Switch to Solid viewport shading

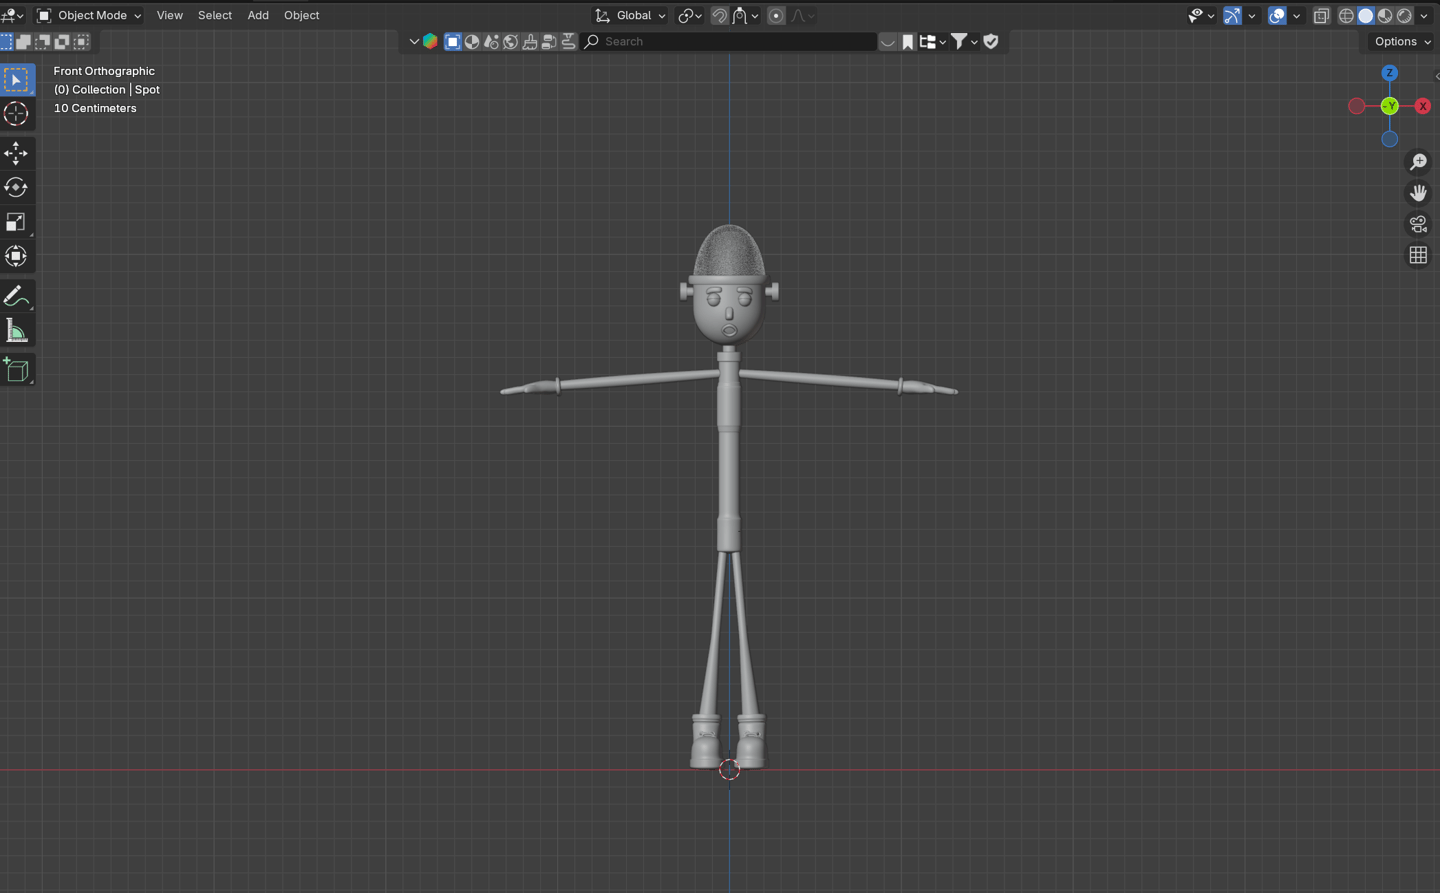(1365, 16)
